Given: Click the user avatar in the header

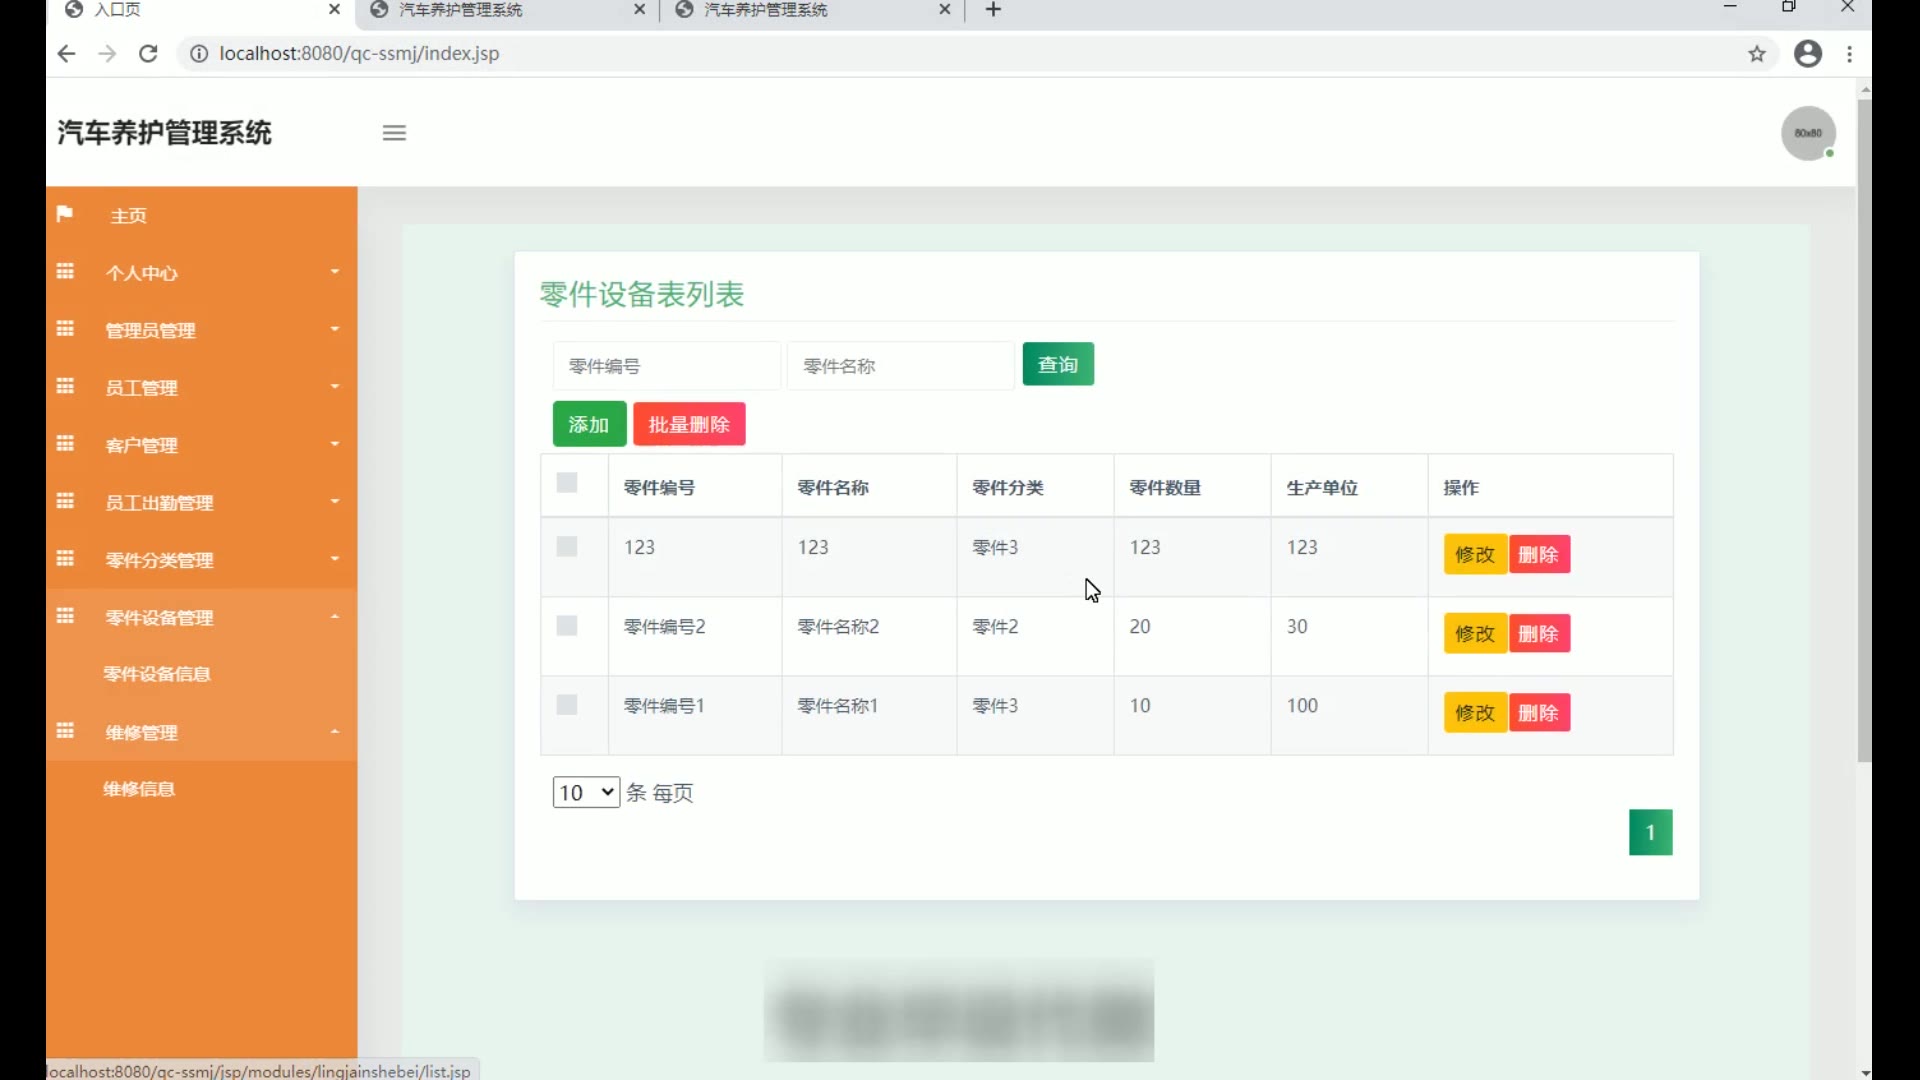Looking at the screenshot, I should [1807, 133].
